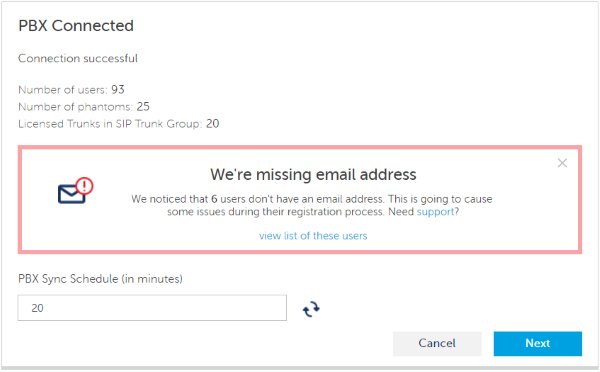
Task: Select the PBX Connected heading
Action: [x=76, y=26]
